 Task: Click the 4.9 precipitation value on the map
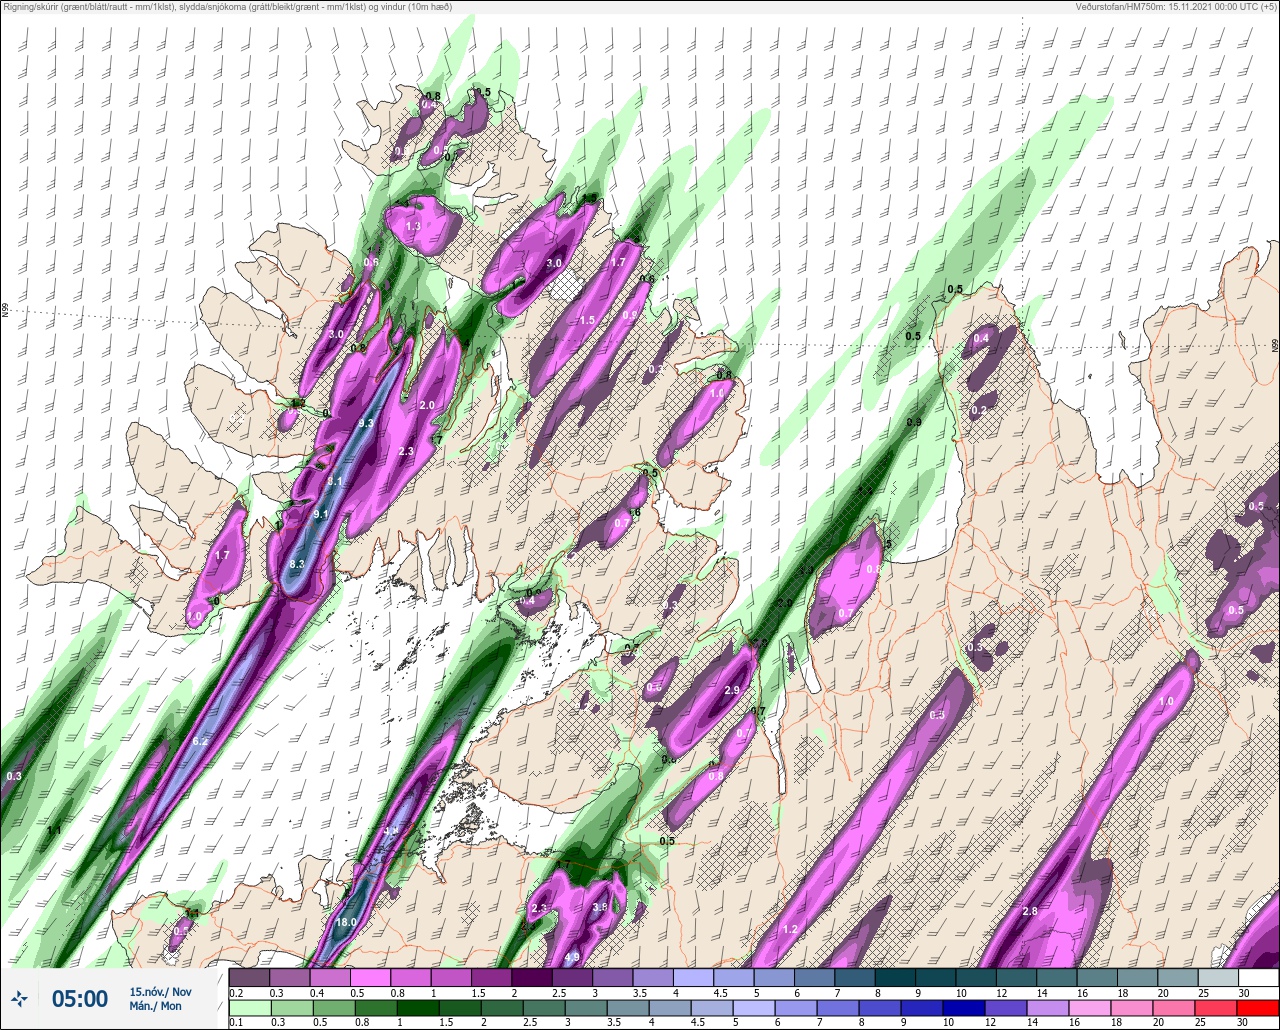pyautogui.click(x=573, y=958)
